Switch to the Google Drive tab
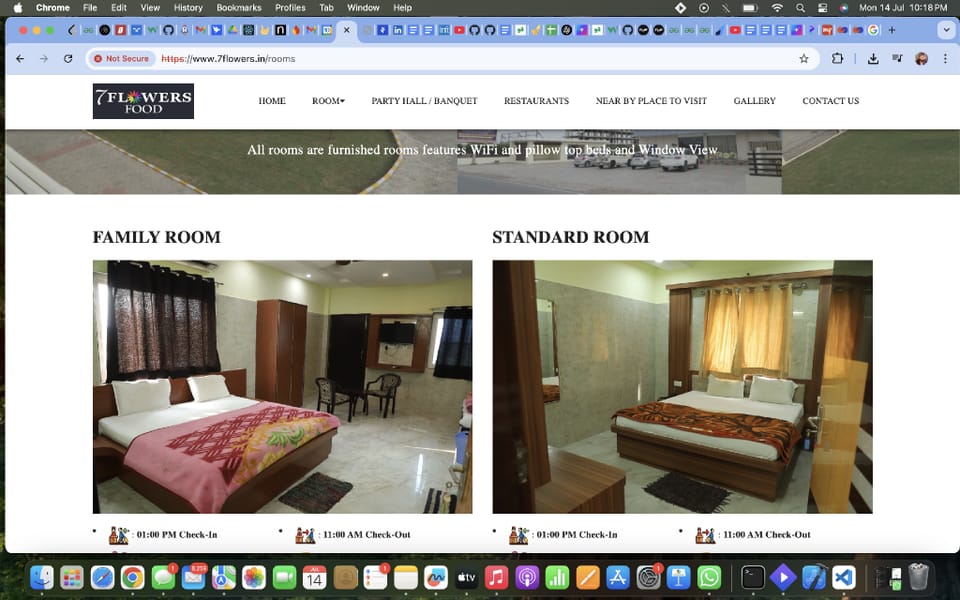Image resolution: width=960 pixels, height=600 pixels. coord(233,30)
